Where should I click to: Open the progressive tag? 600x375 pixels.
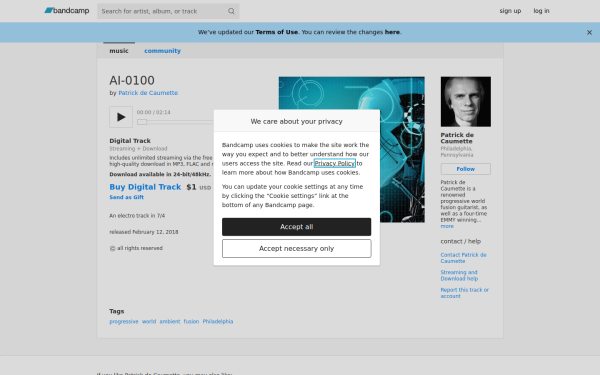coord(124,321)
